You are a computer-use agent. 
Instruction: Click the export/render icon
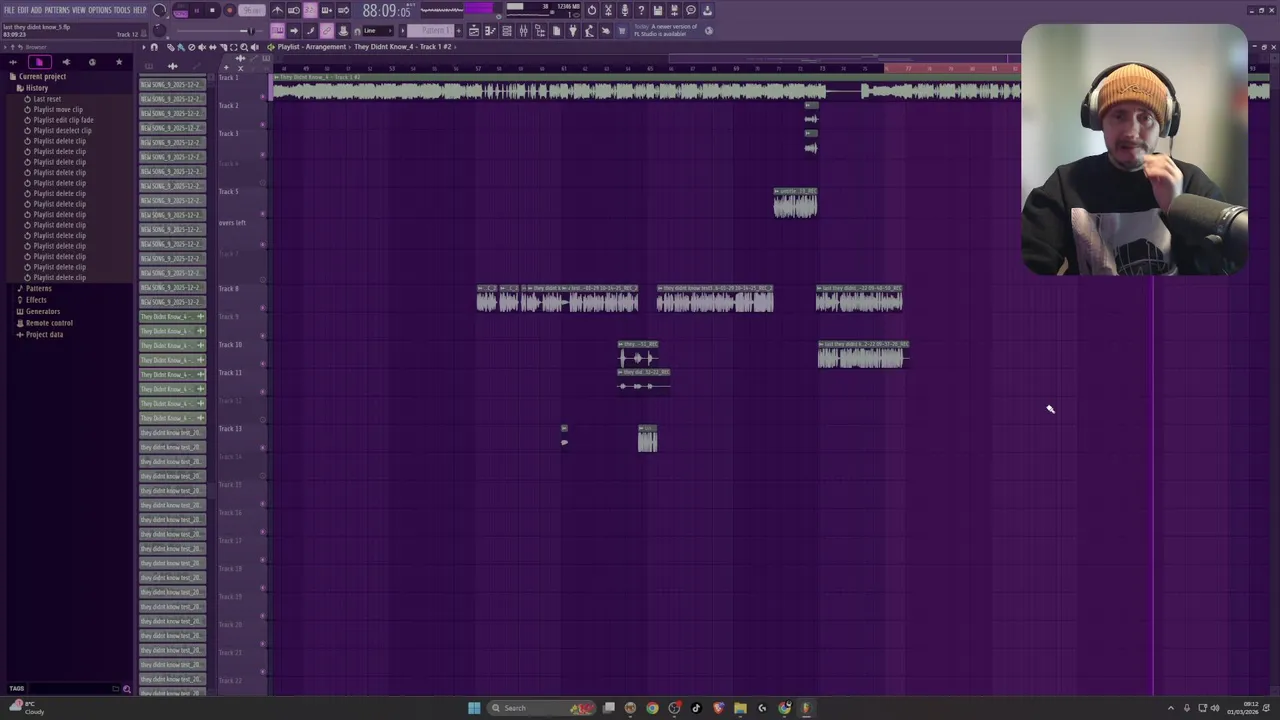click(x=675, y=10)
